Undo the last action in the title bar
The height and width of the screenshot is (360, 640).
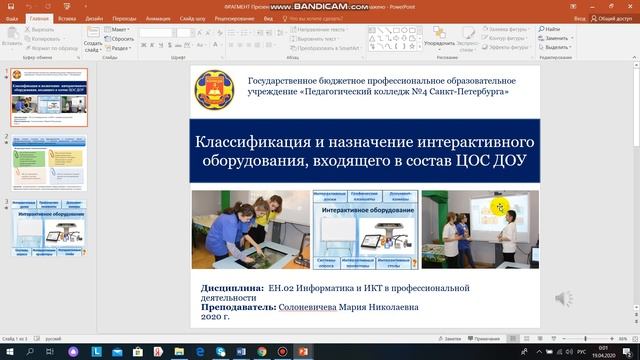point(29,7)
